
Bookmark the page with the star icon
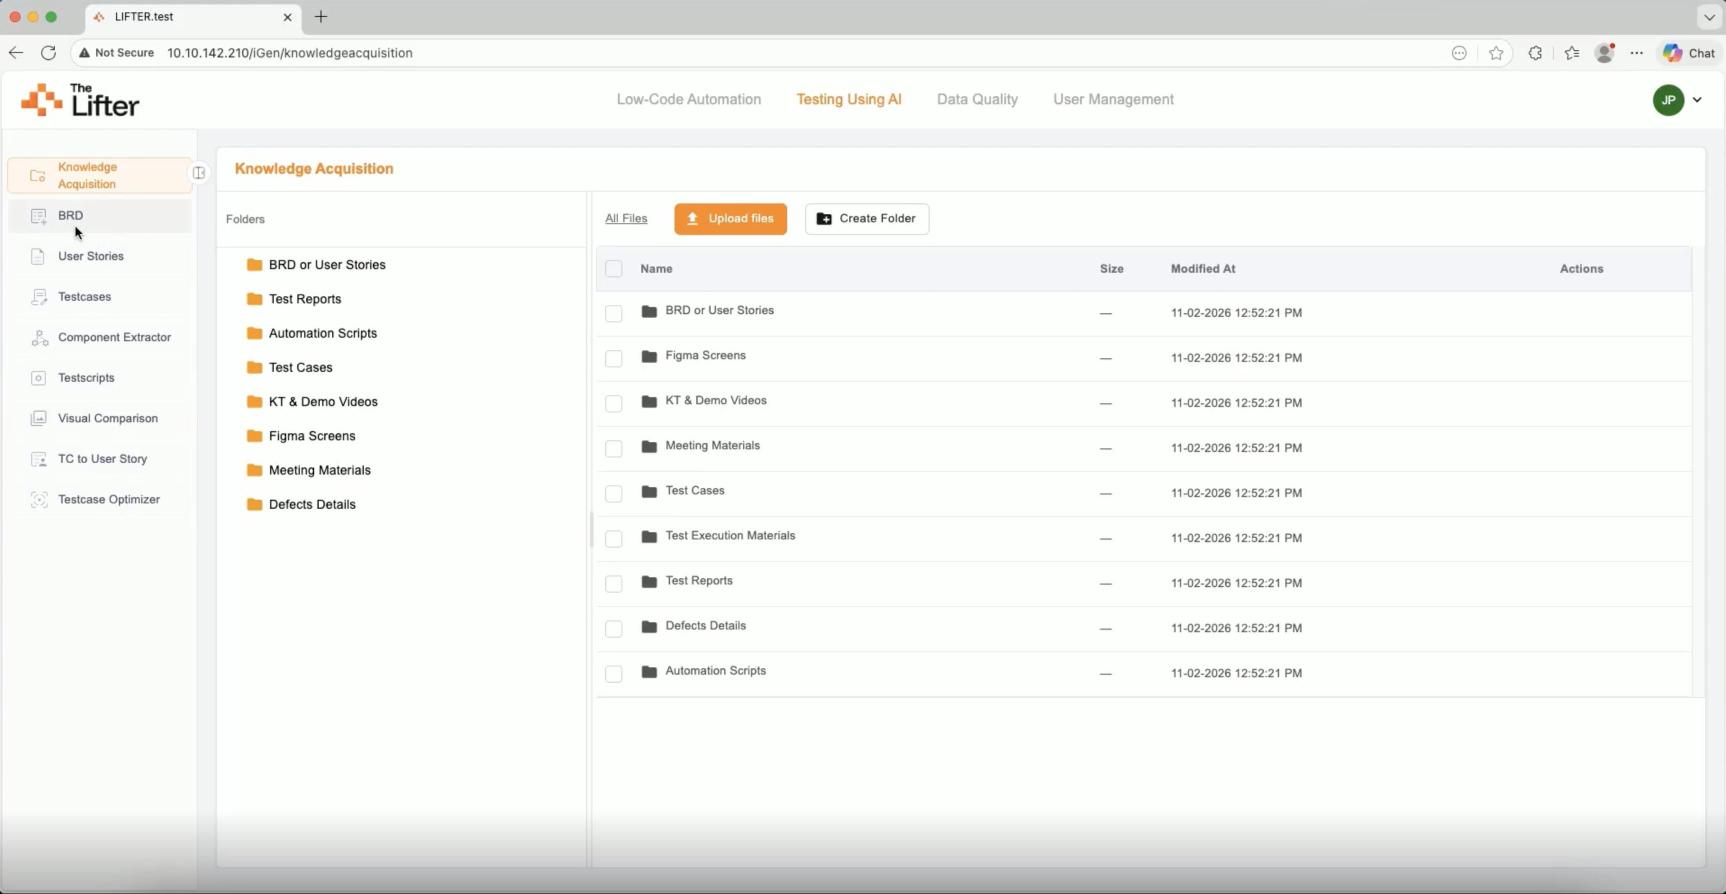(1496, 53)
